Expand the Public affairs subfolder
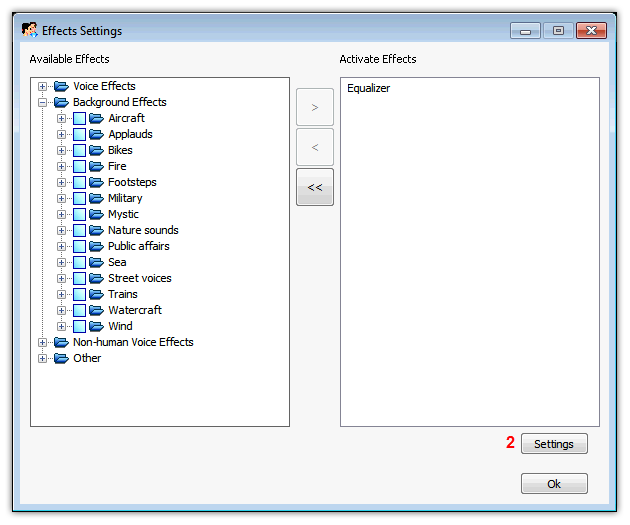 [61, 247]
